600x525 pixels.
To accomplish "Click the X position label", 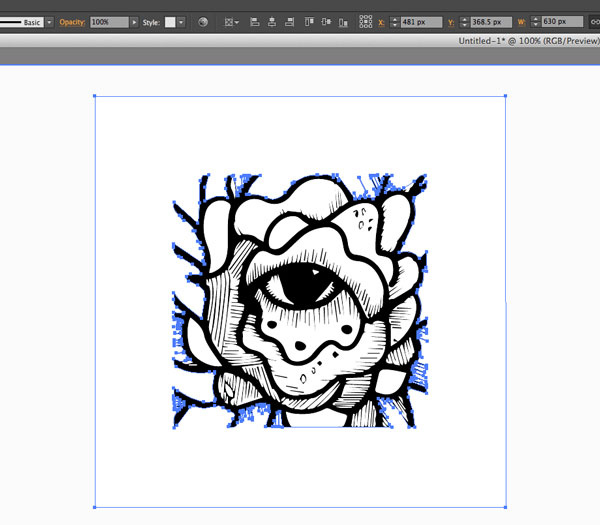I will [x=381, y=23].
